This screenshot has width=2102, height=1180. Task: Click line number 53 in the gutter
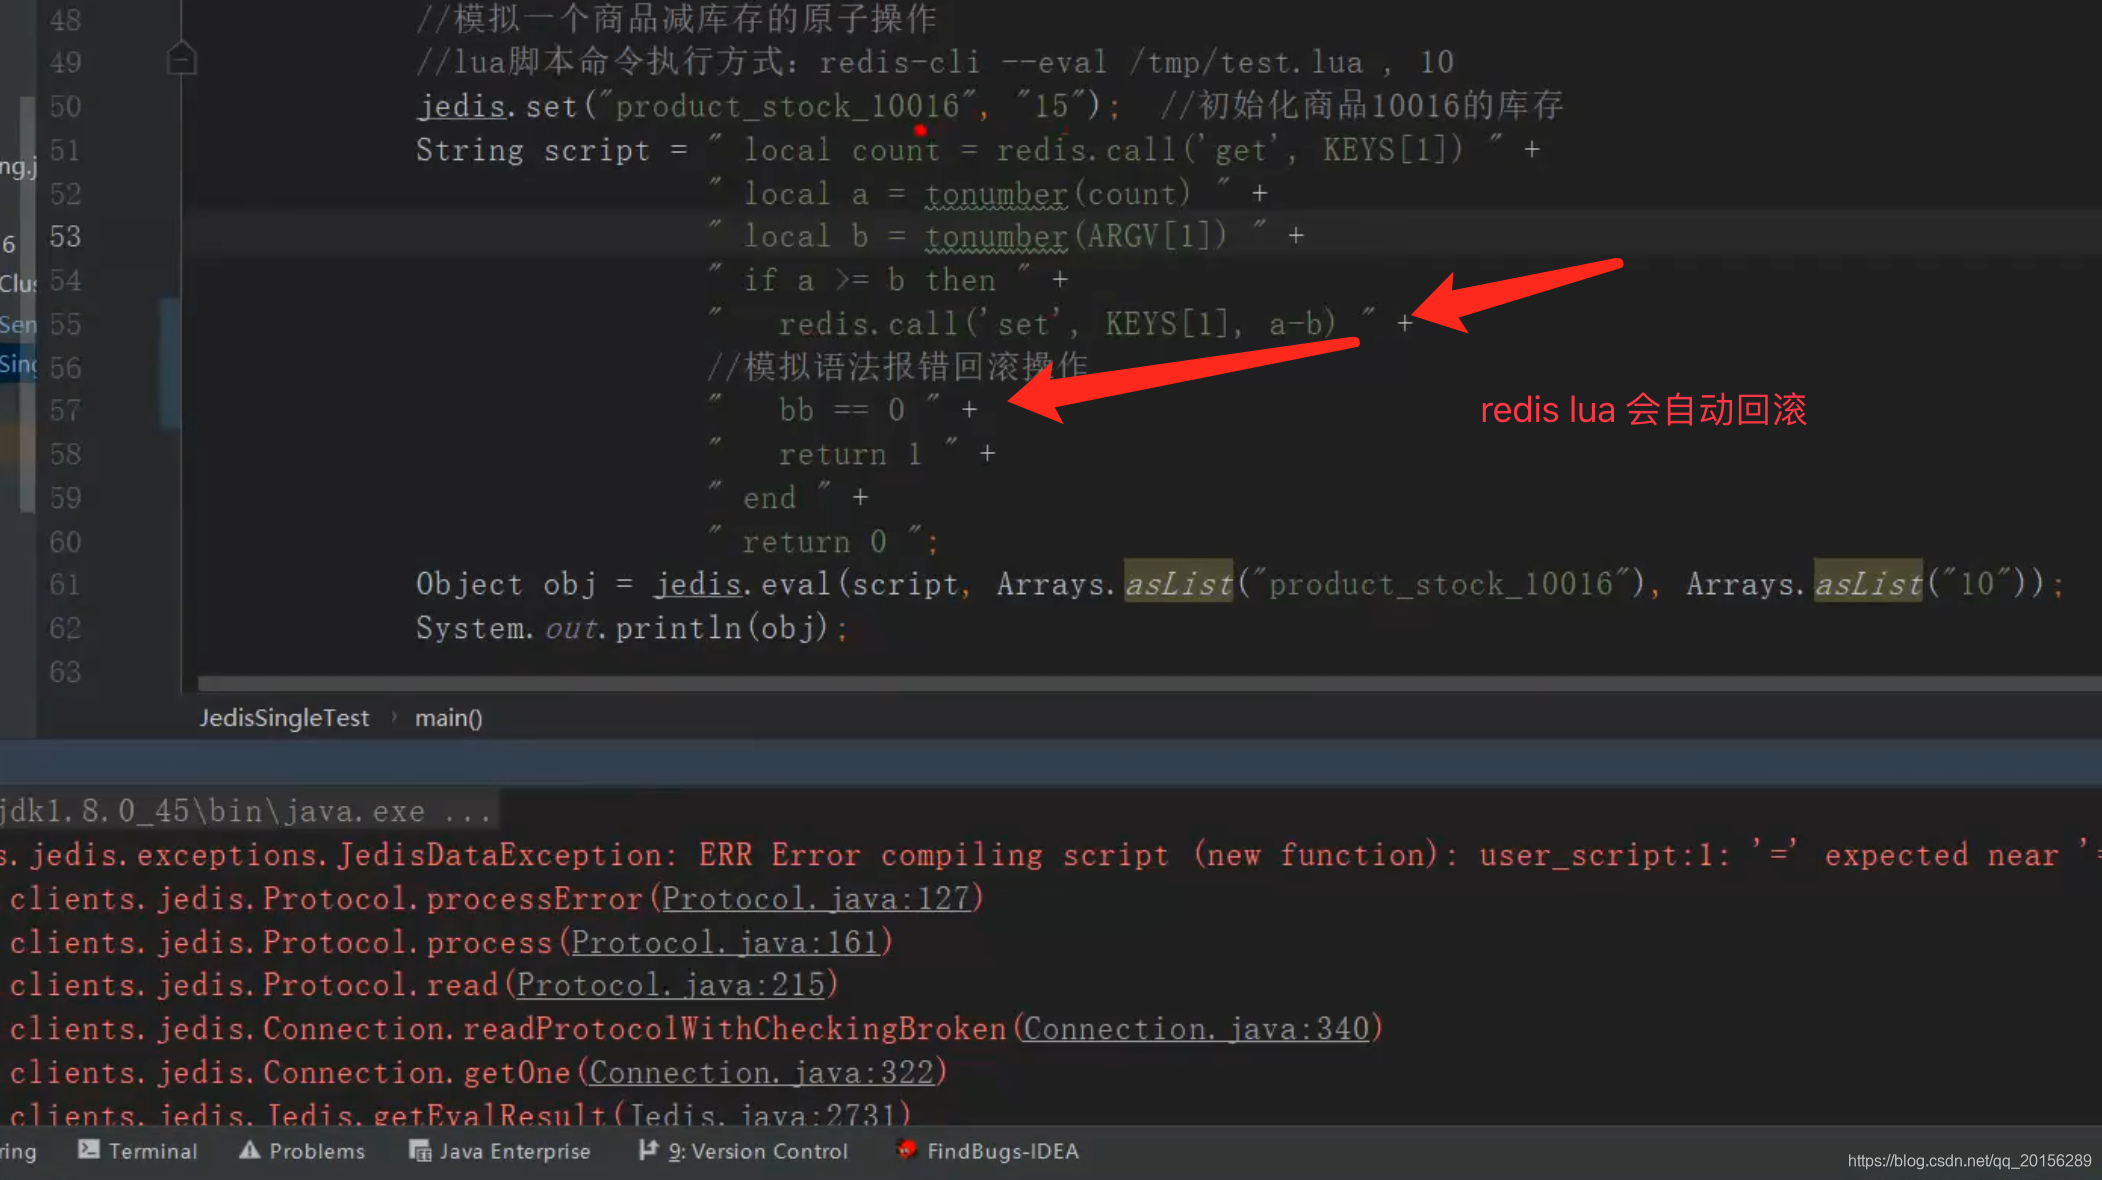65,237
